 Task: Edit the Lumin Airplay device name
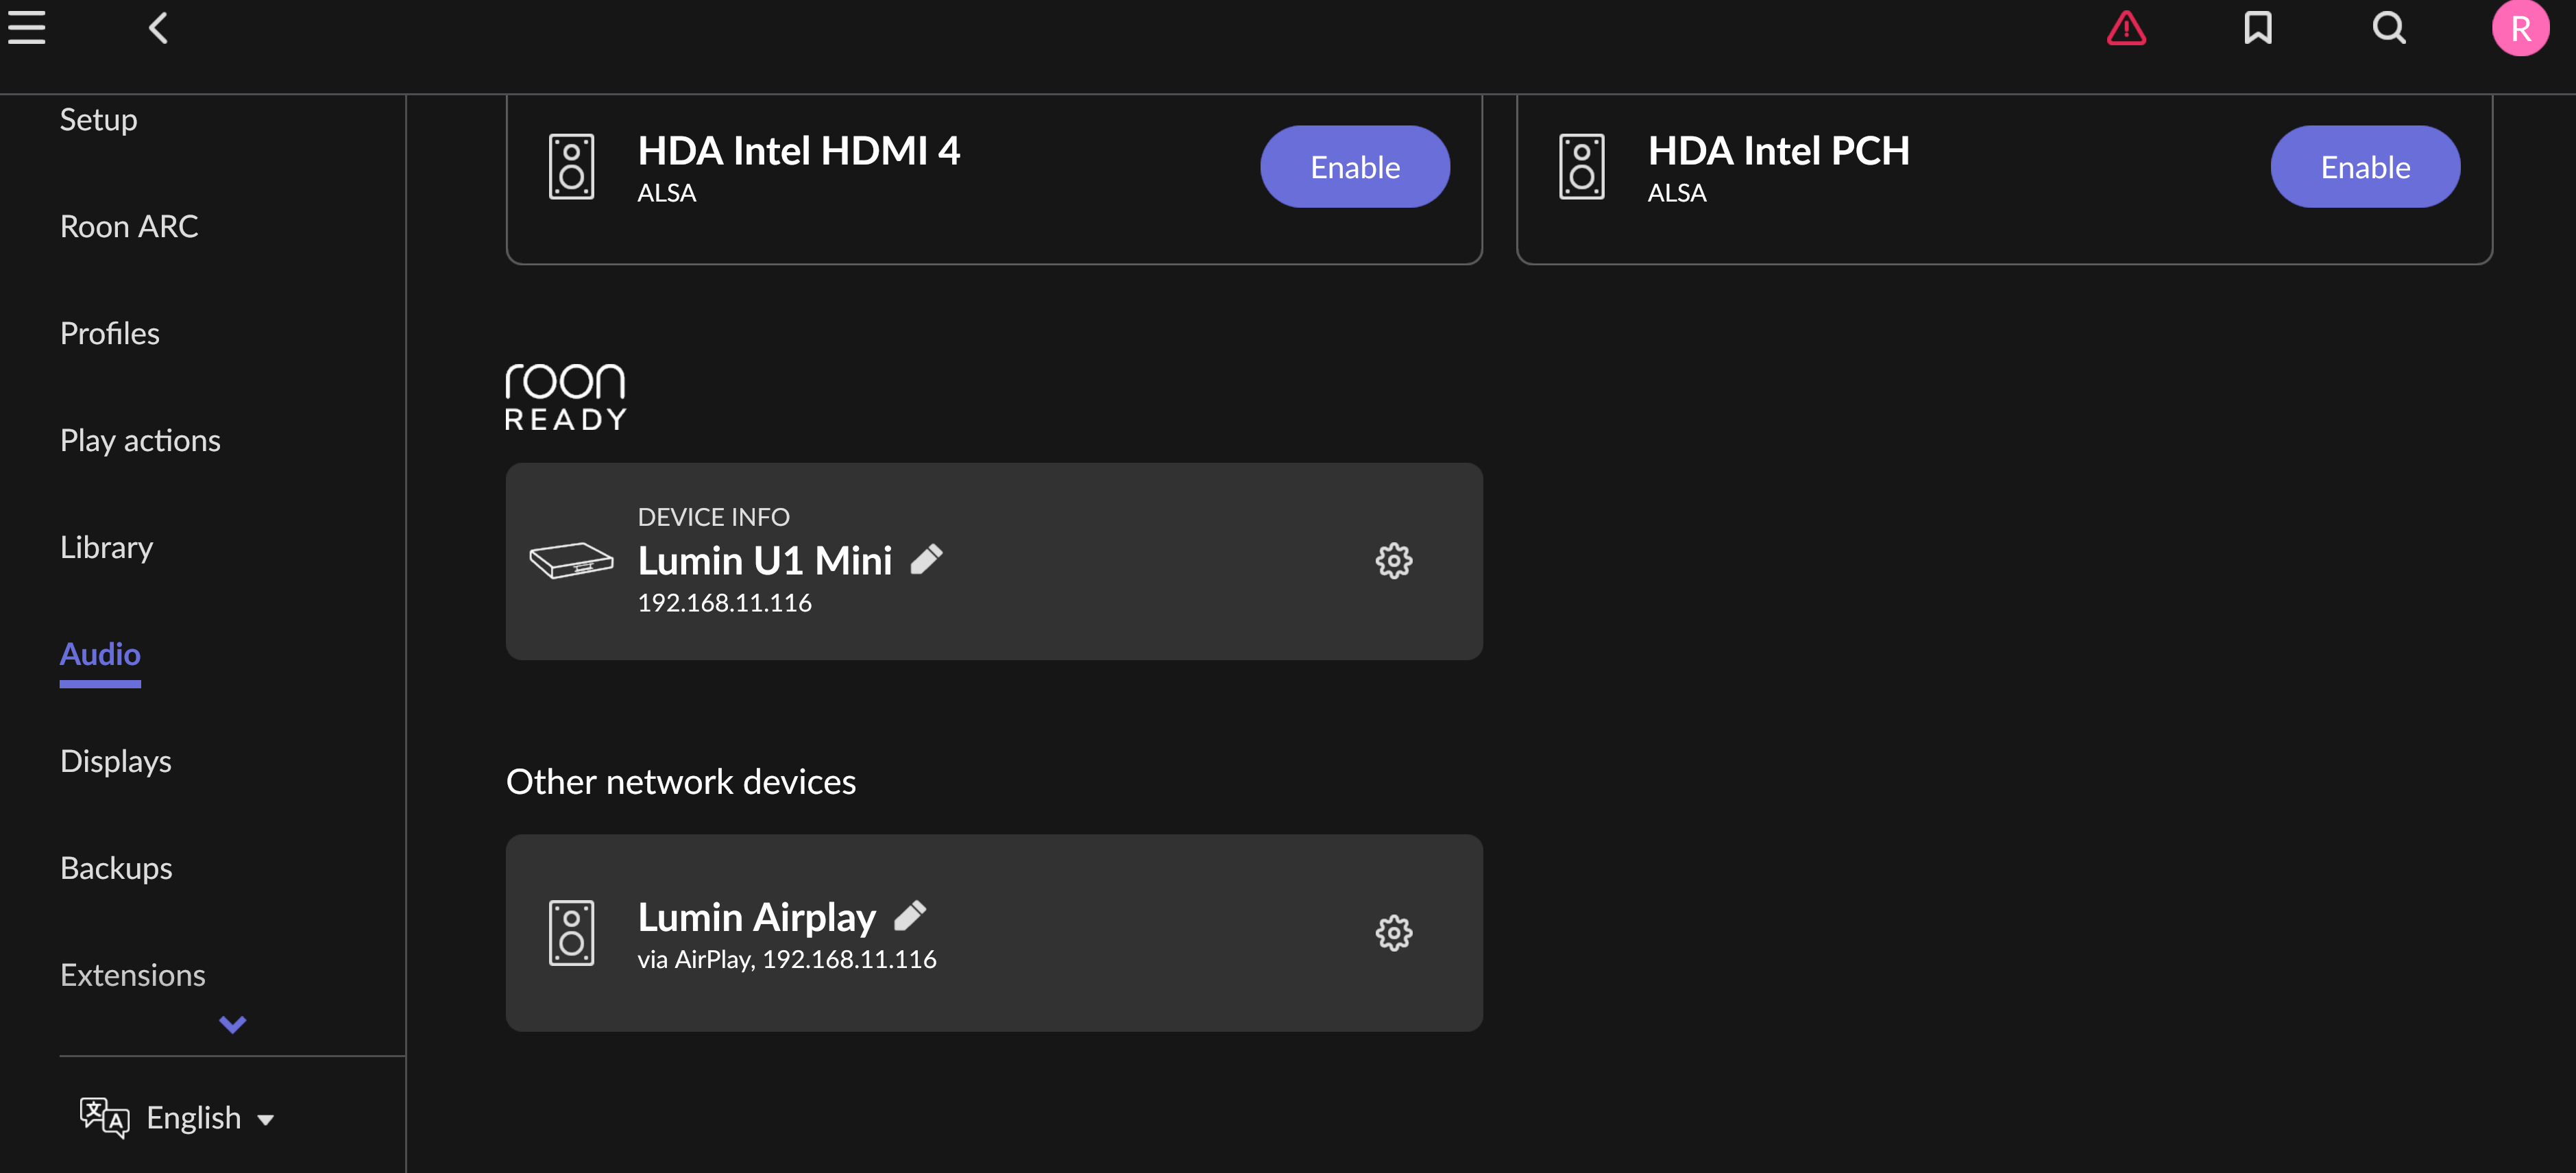pyautogui.click(x=910, y=915)
